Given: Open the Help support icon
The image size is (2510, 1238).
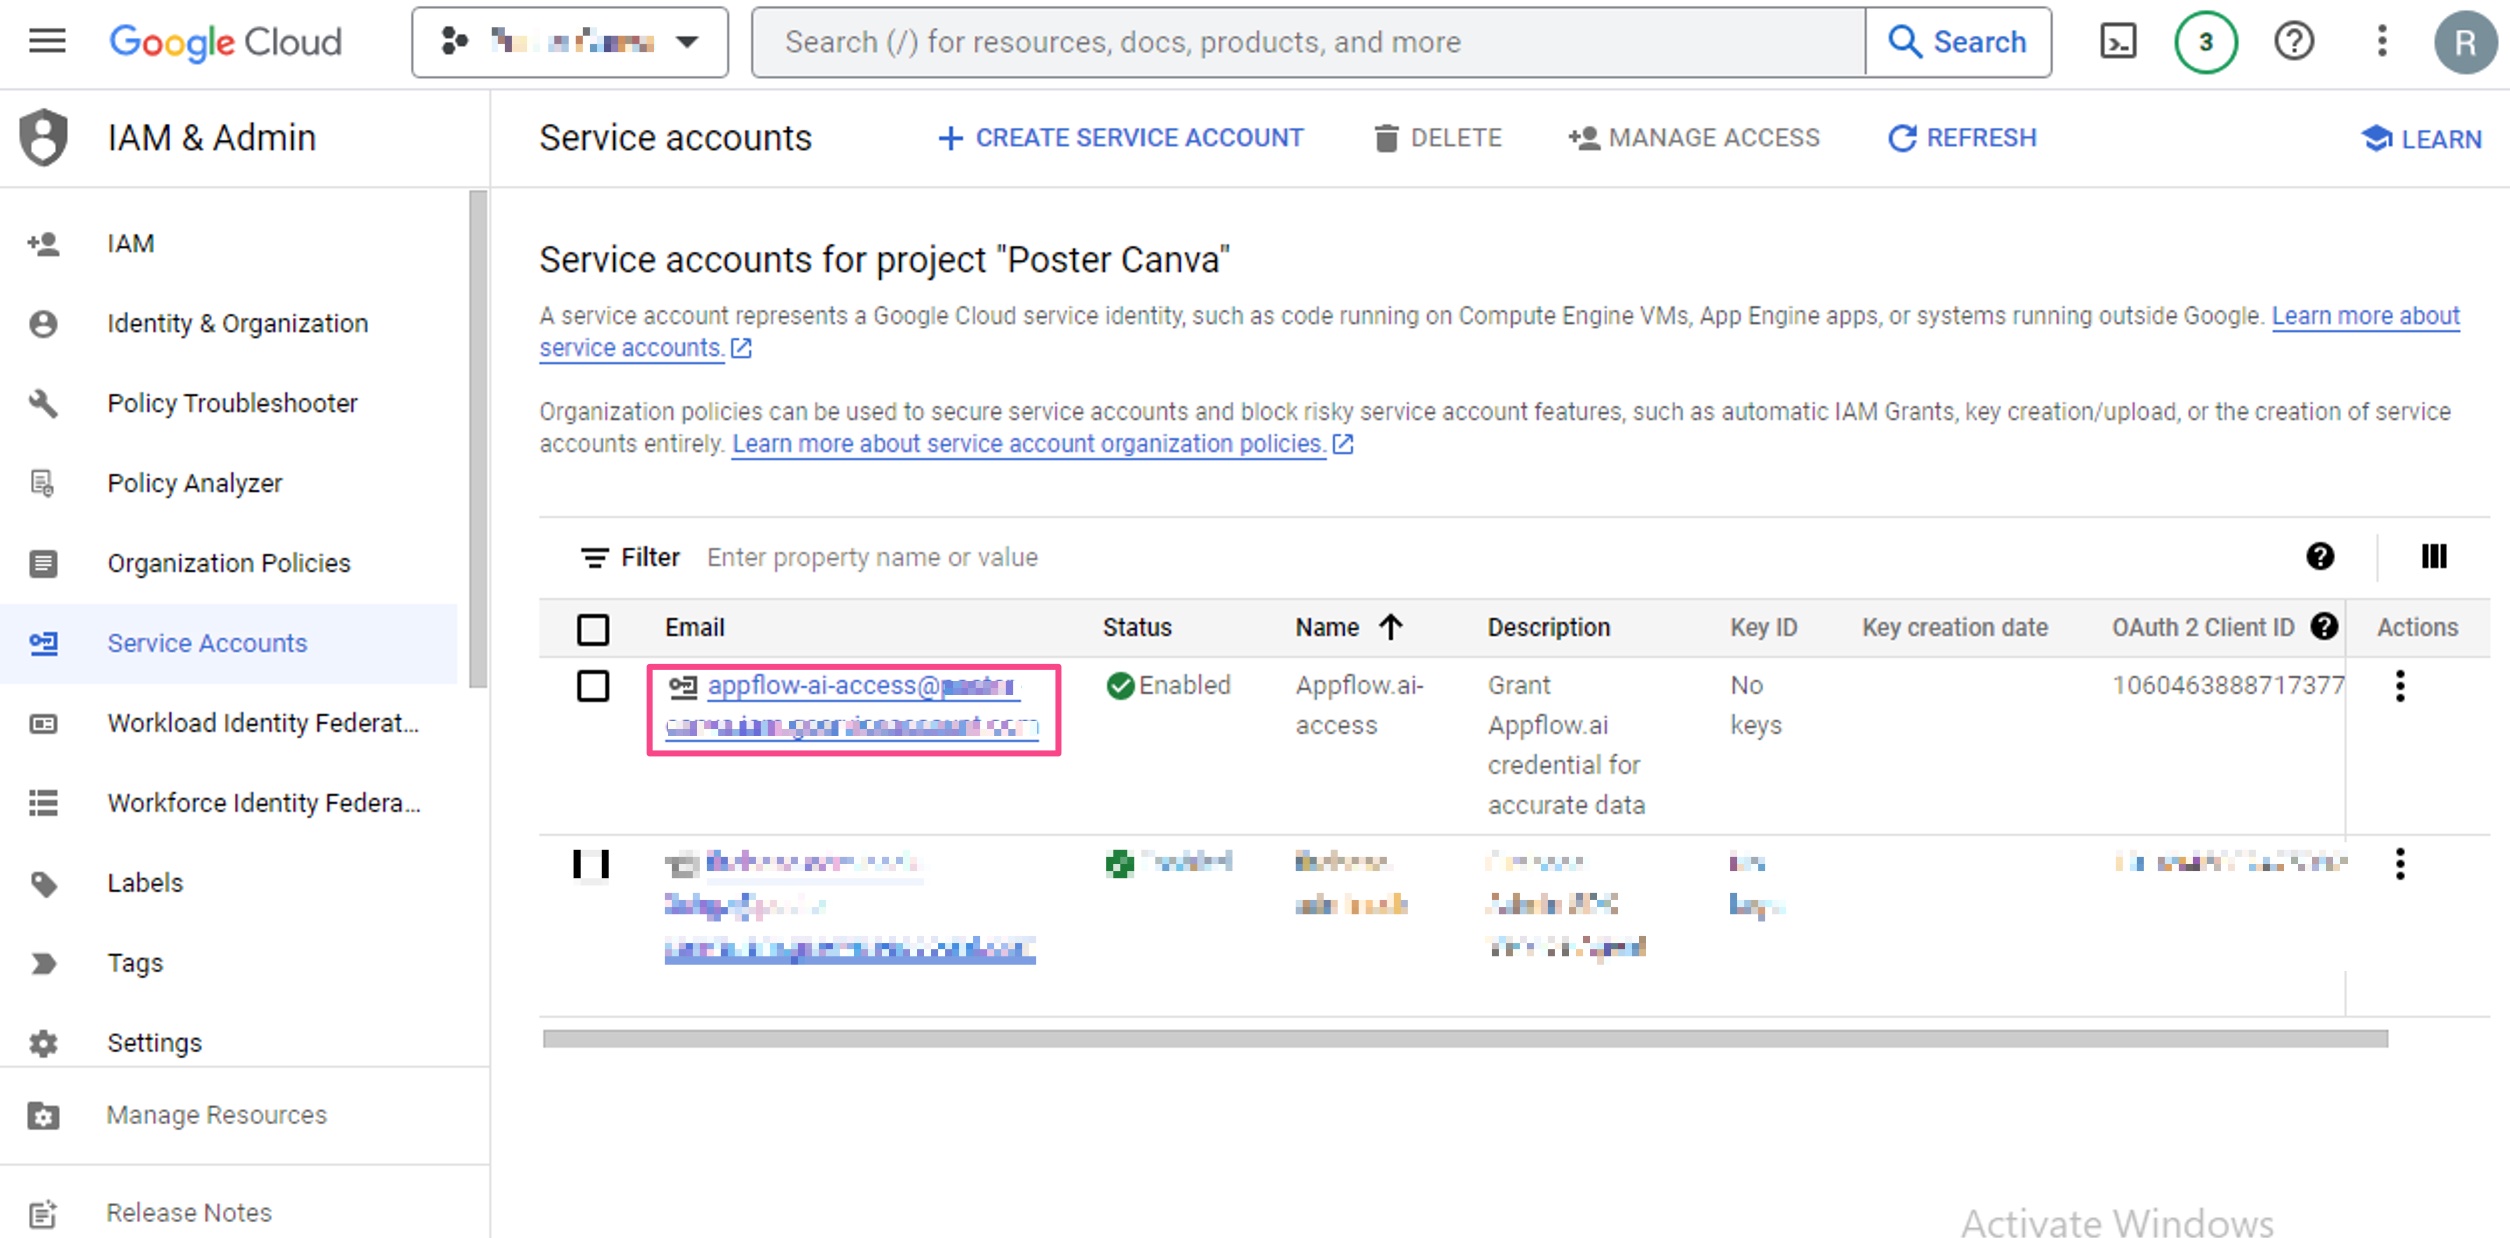Looking at the screenshot, I should click(x=2294, y=41).
